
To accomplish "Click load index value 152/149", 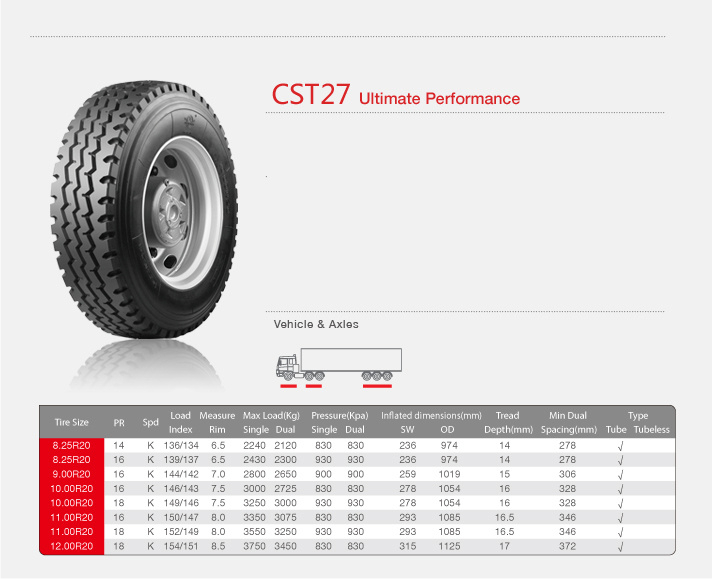I will (181, 531).
